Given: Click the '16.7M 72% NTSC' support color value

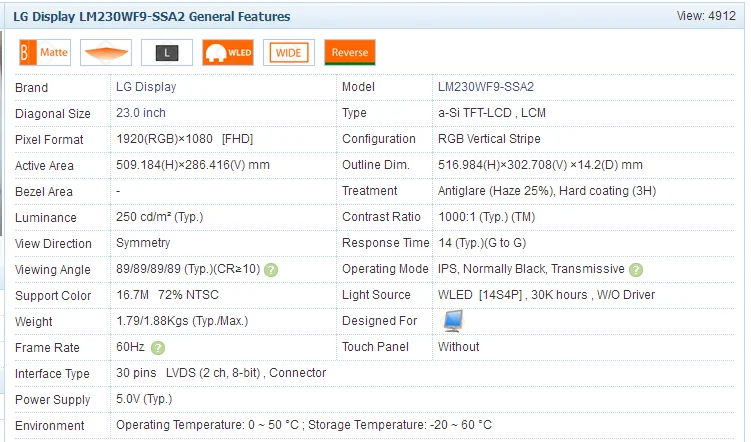Looking at the screenshot, I should click(x=167, y=295).
